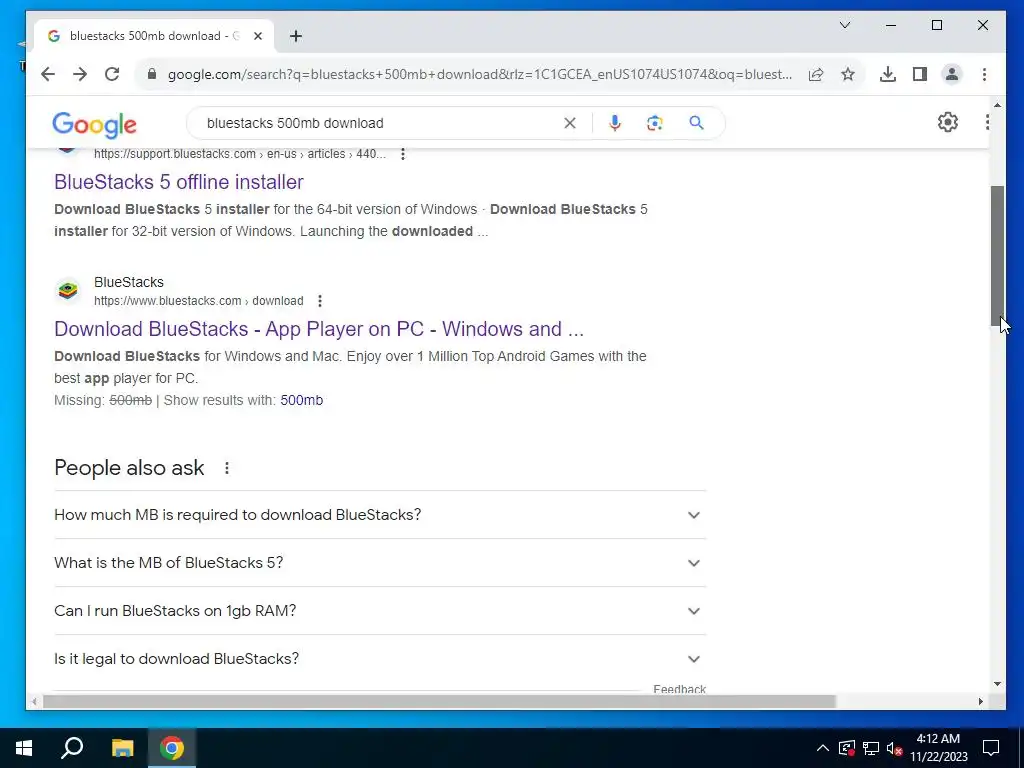Submit search with magnifier icon

(x=696, y=123)
